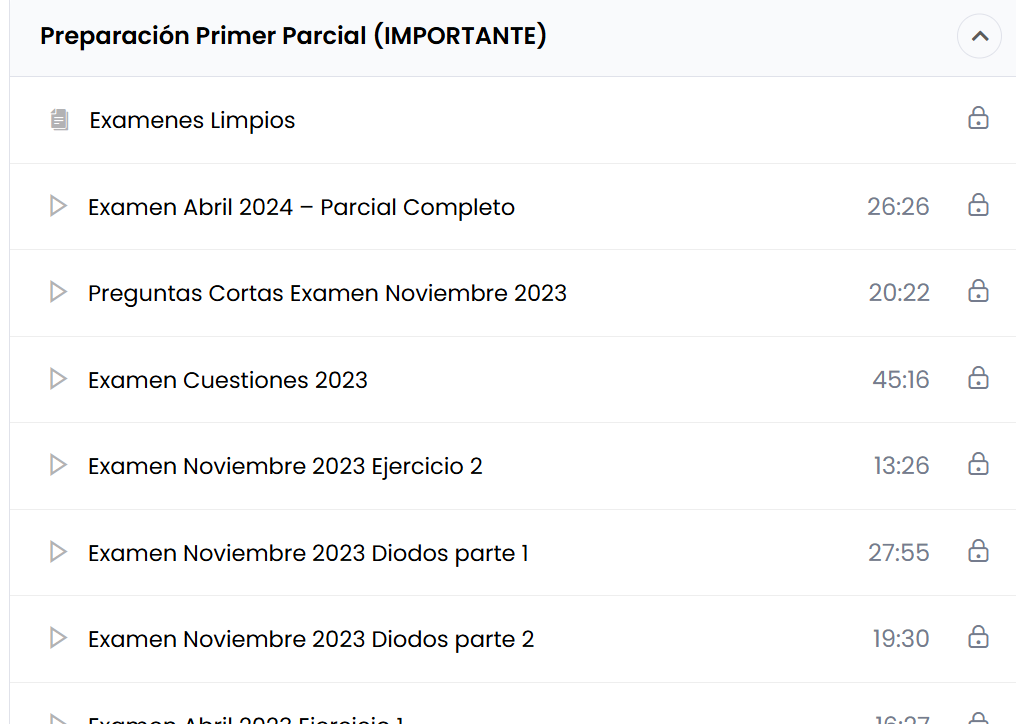The height and width of the screenshot is (724, 1016).
Task: Collapse the Preparación Primer Parcial section
Action: pyautogui.click(x=979, y=36)
